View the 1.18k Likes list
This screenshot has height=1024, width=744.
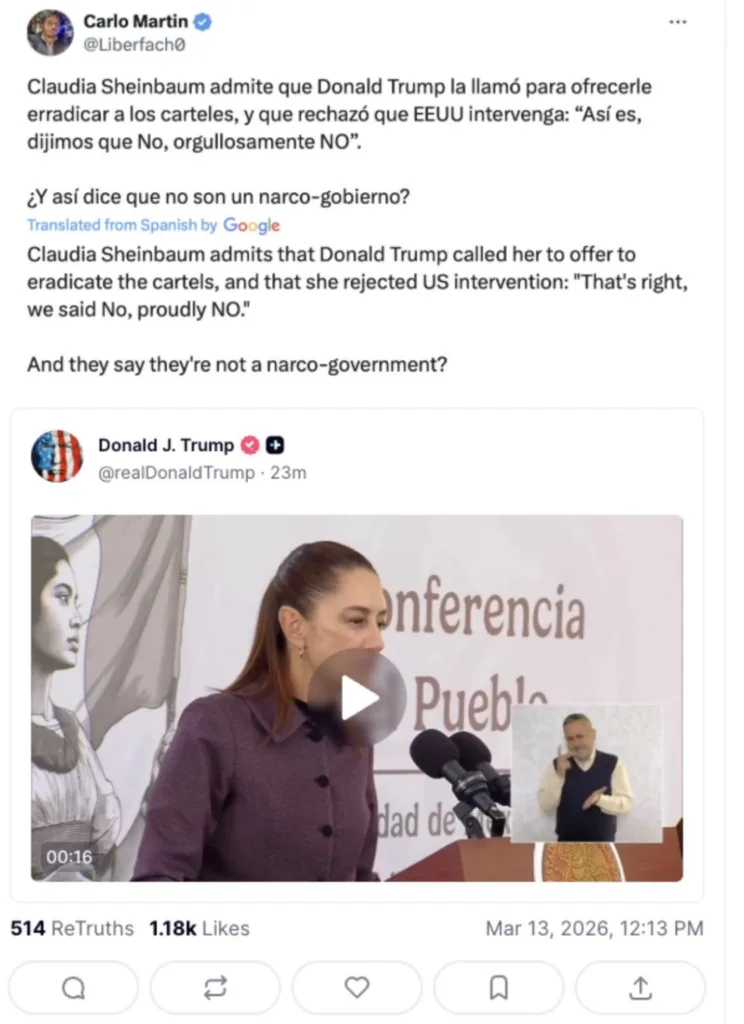click(x=199, y=928)
